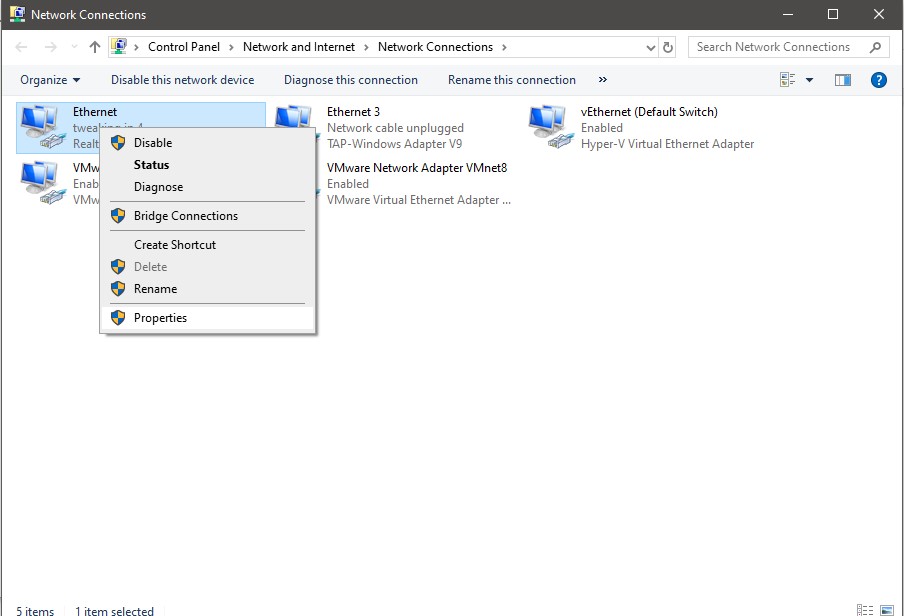The width and height of the screenshot is (904, 616).
Task: Click the shield icon beside Rename
Action: [x=118, y=289]
